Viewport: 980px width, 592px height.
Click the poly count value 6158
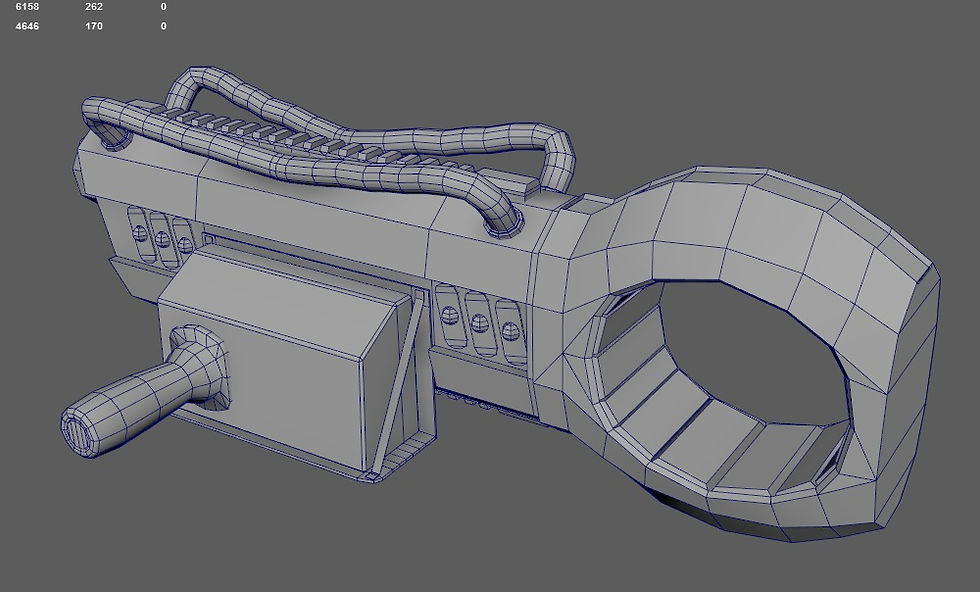[27, 7]
